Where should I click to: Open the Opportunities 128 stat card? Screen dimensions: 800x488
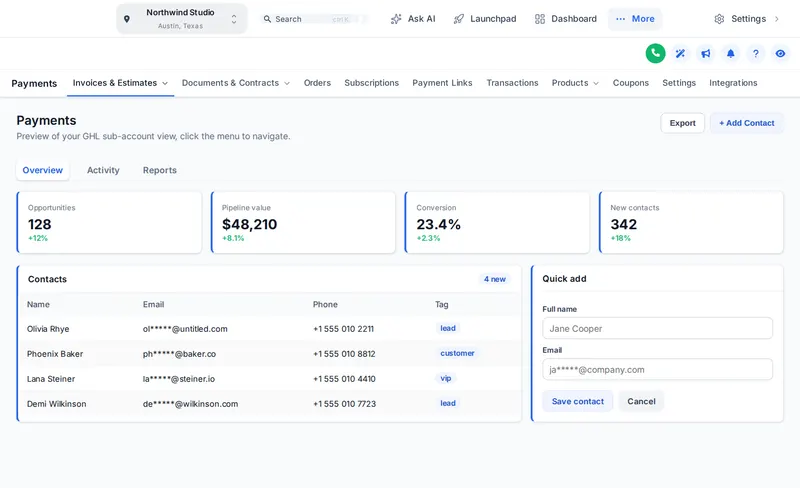[109, 222]
